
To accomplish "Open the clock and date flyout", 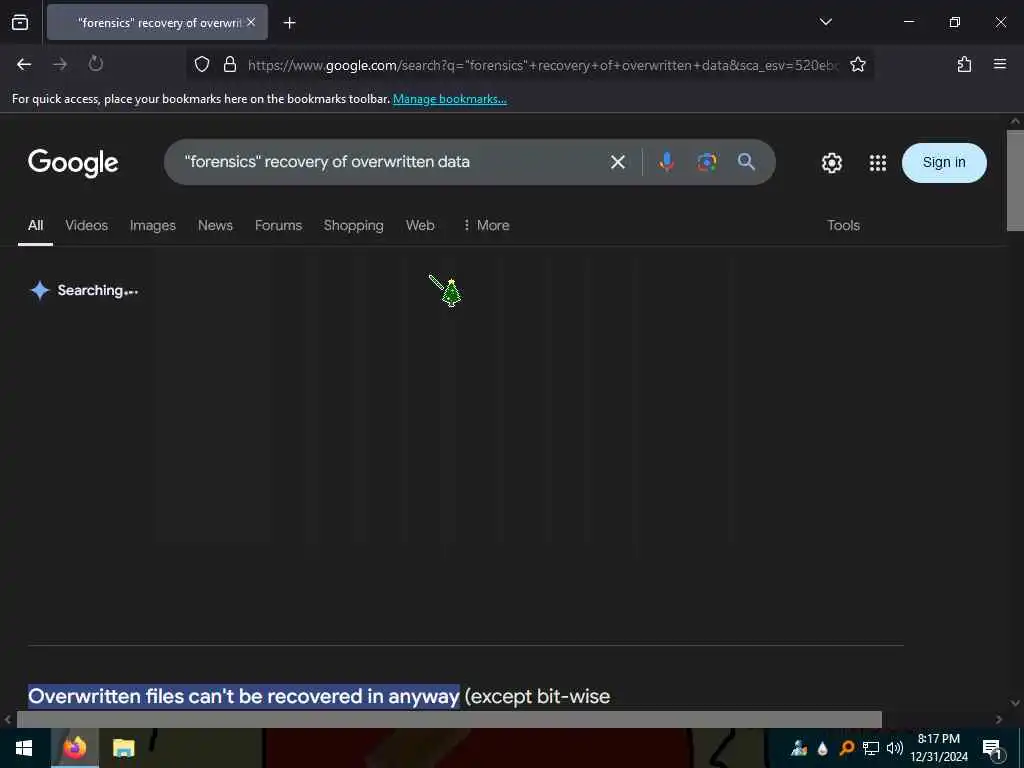I will pos(938,748).
